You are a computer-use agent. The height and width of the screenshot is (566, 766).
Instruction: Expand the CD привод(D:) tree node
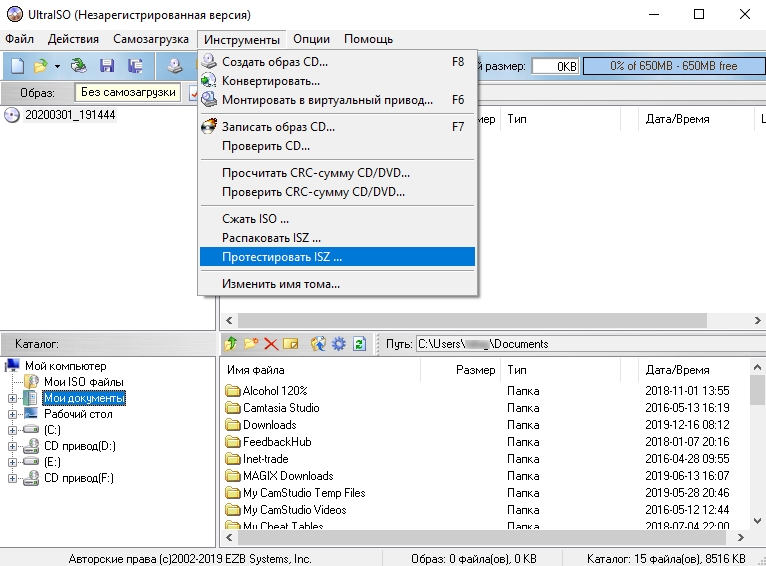coord(12,446)
